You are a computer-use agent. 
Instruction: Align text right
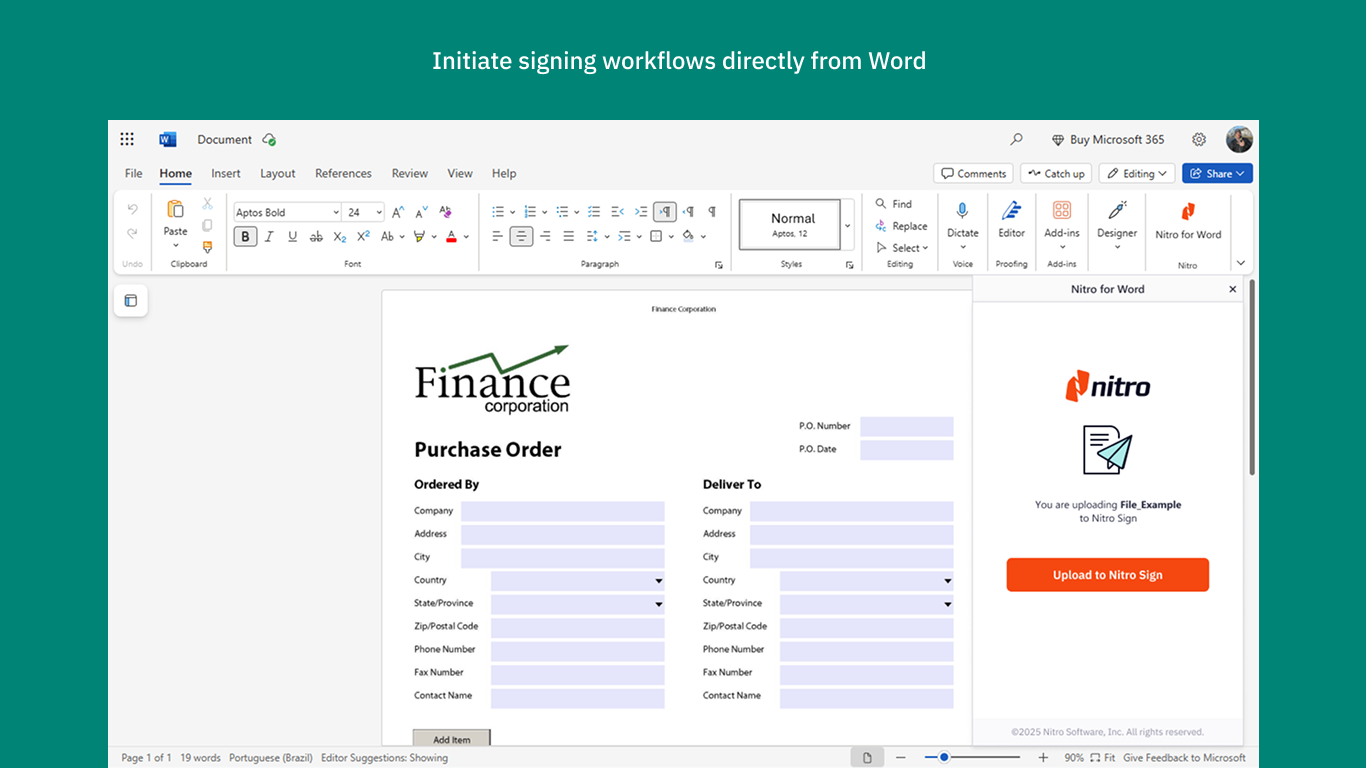pyautogui.click(x=545, y=237)
